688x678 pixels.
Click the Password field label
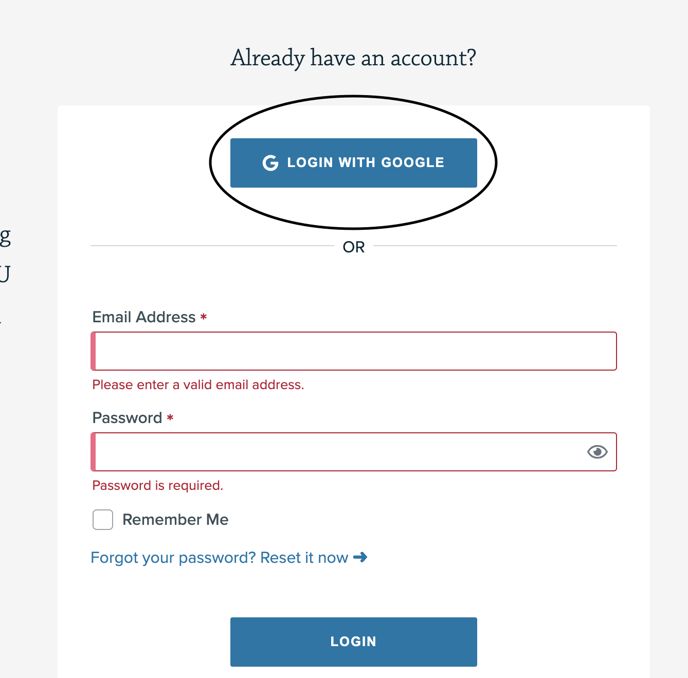[127, 418]
